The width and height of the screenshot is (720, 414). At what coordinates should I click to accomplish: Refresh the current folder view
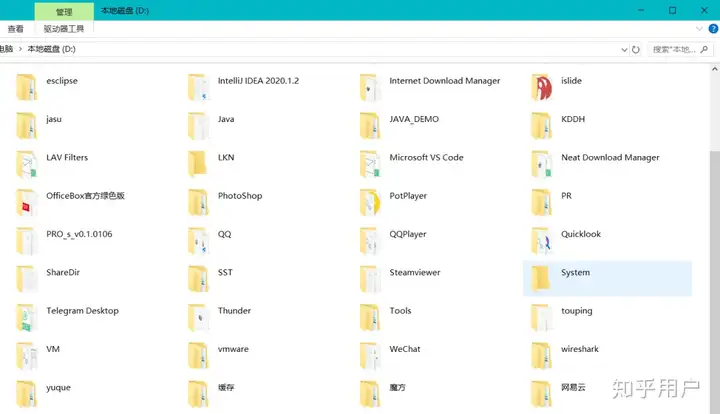[636, 50]
